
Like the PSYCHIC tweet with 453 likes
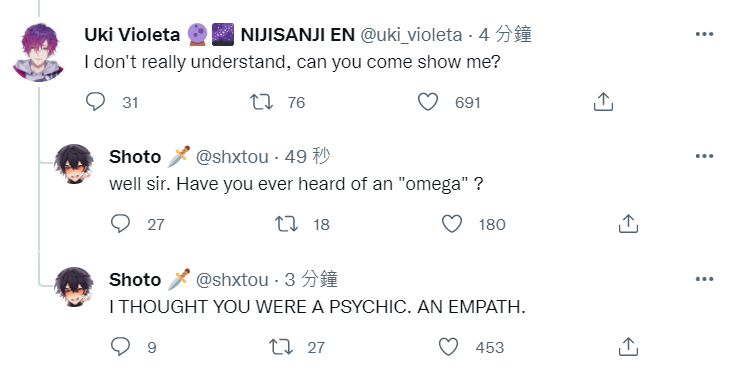click(x=448, y=347)
